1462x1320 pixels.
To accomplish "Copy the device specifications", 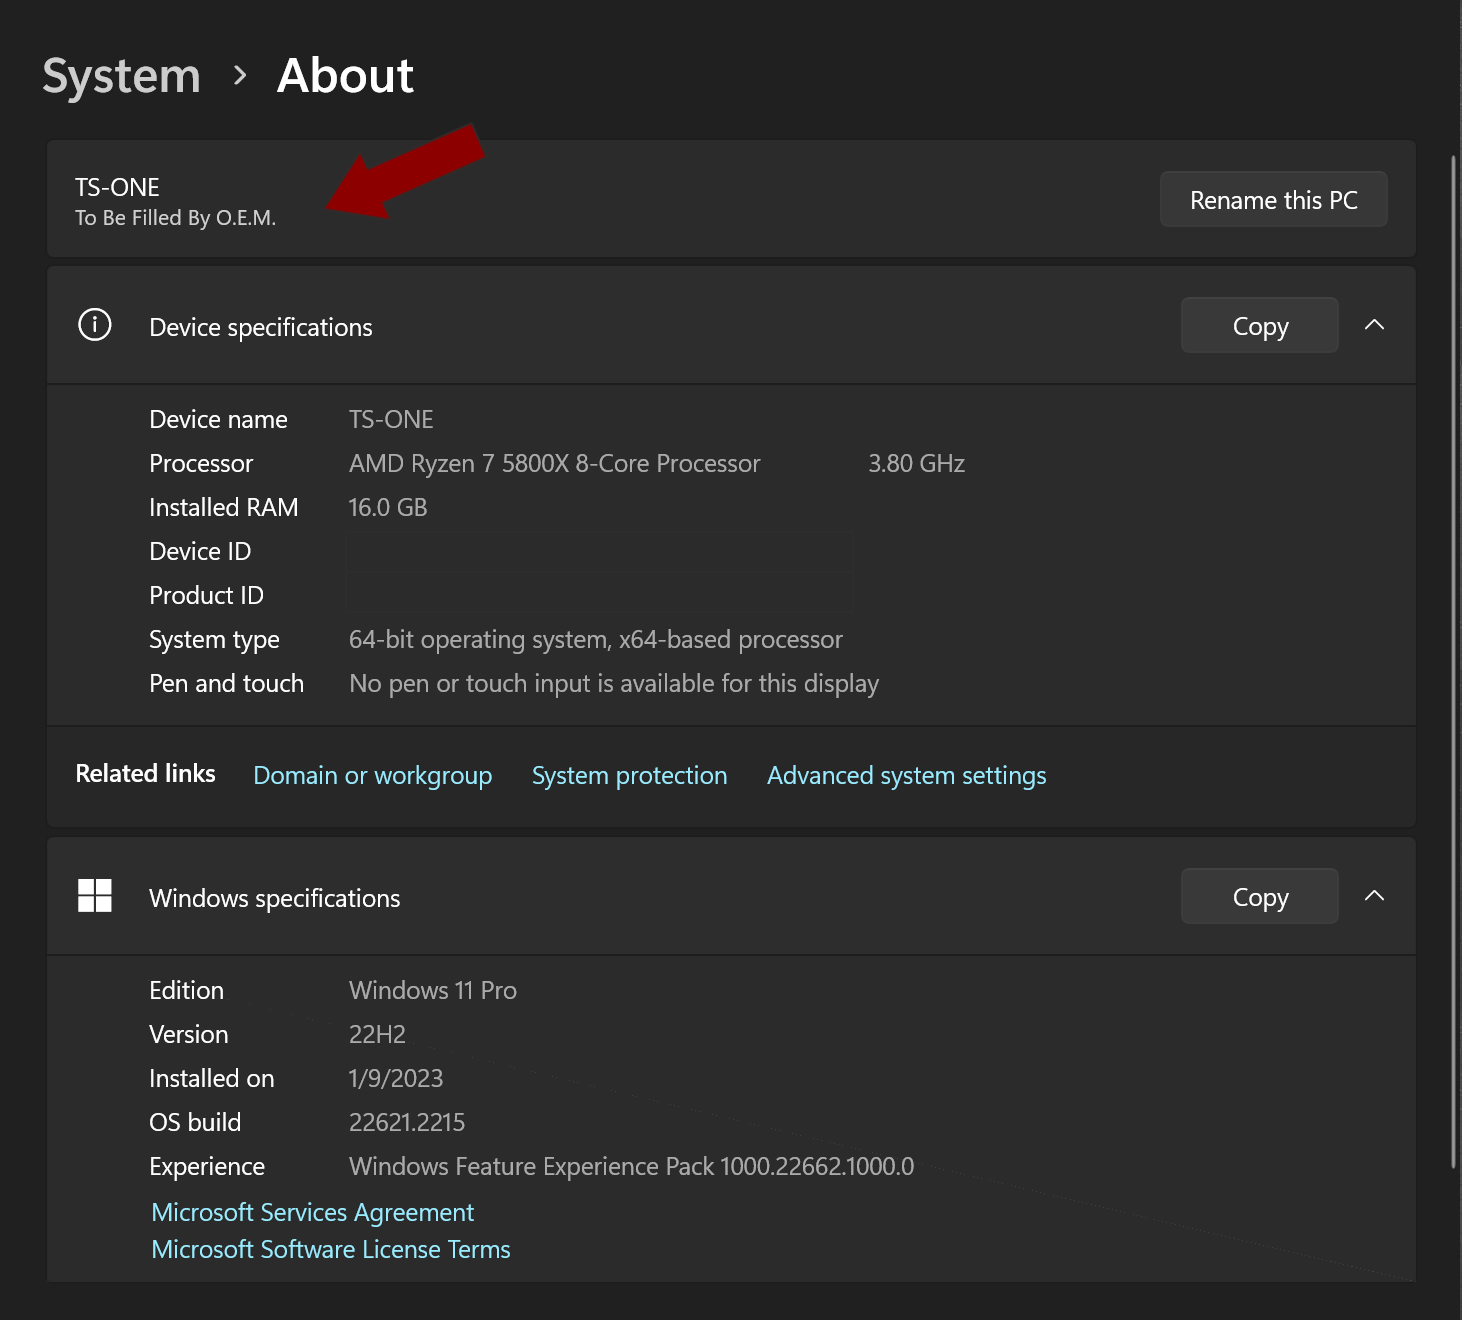I will click(x=1259, y=325).
